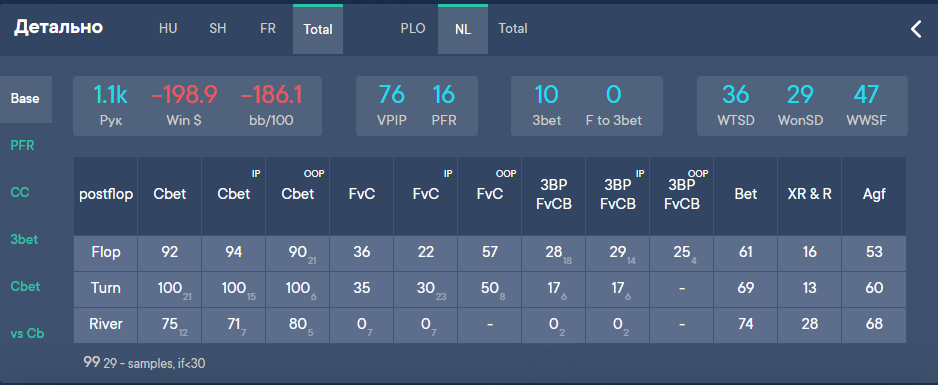Open the vs Cb sidebar section
Image resolution: width=938 pixels, height=385 pixels.
click(27, 334)
